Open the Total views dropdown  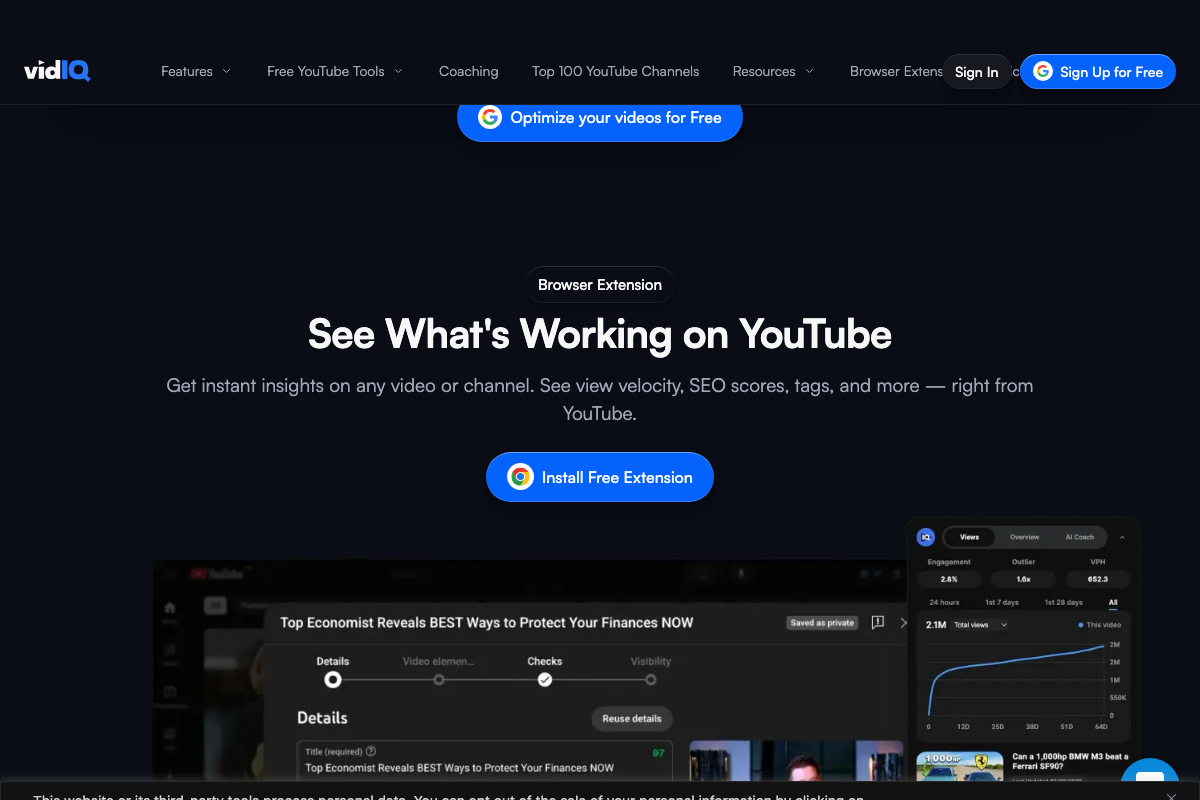click(x=980, y=625)
